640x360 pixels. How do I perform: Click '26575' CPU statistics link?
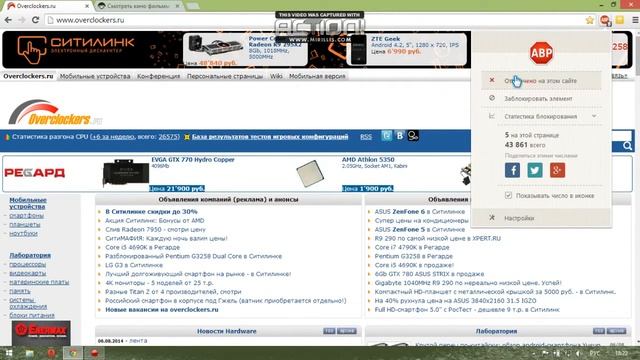tap(168, 137)
